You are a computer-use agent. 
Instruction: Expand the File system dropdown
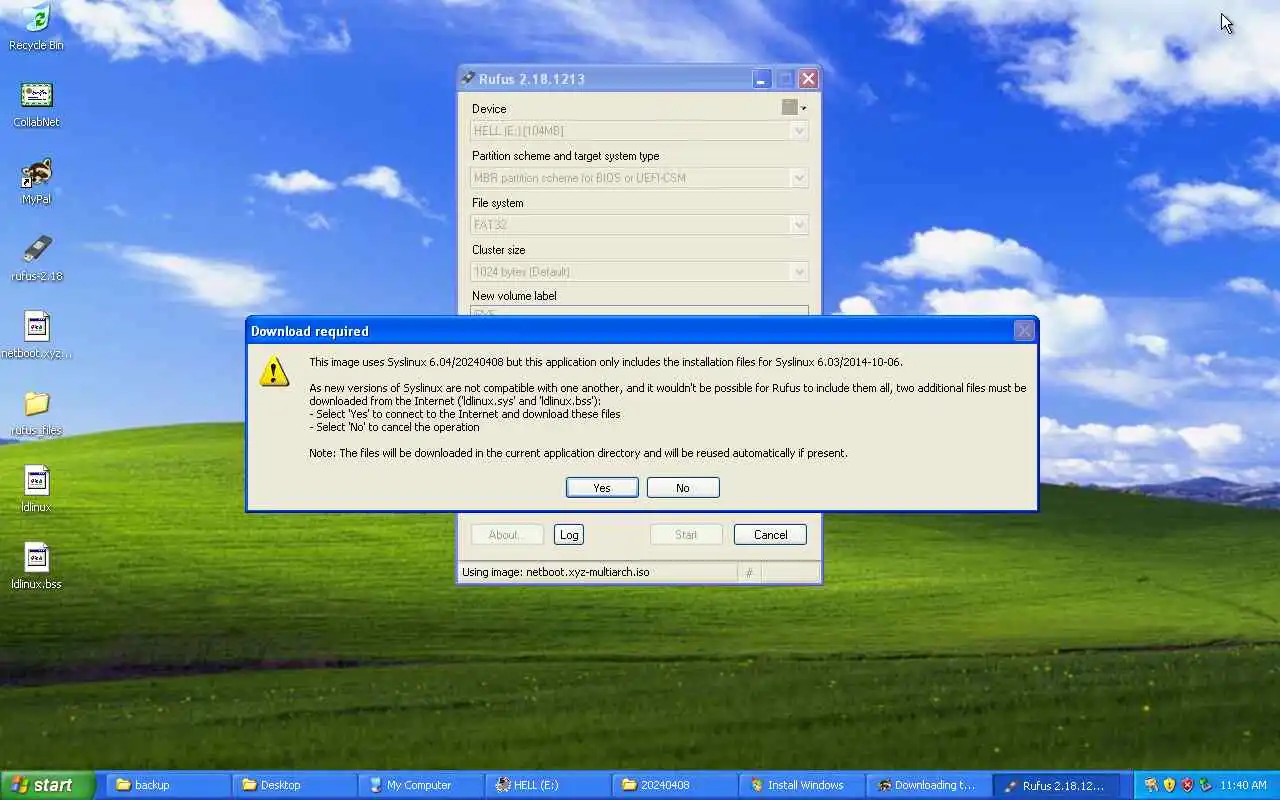799,224
